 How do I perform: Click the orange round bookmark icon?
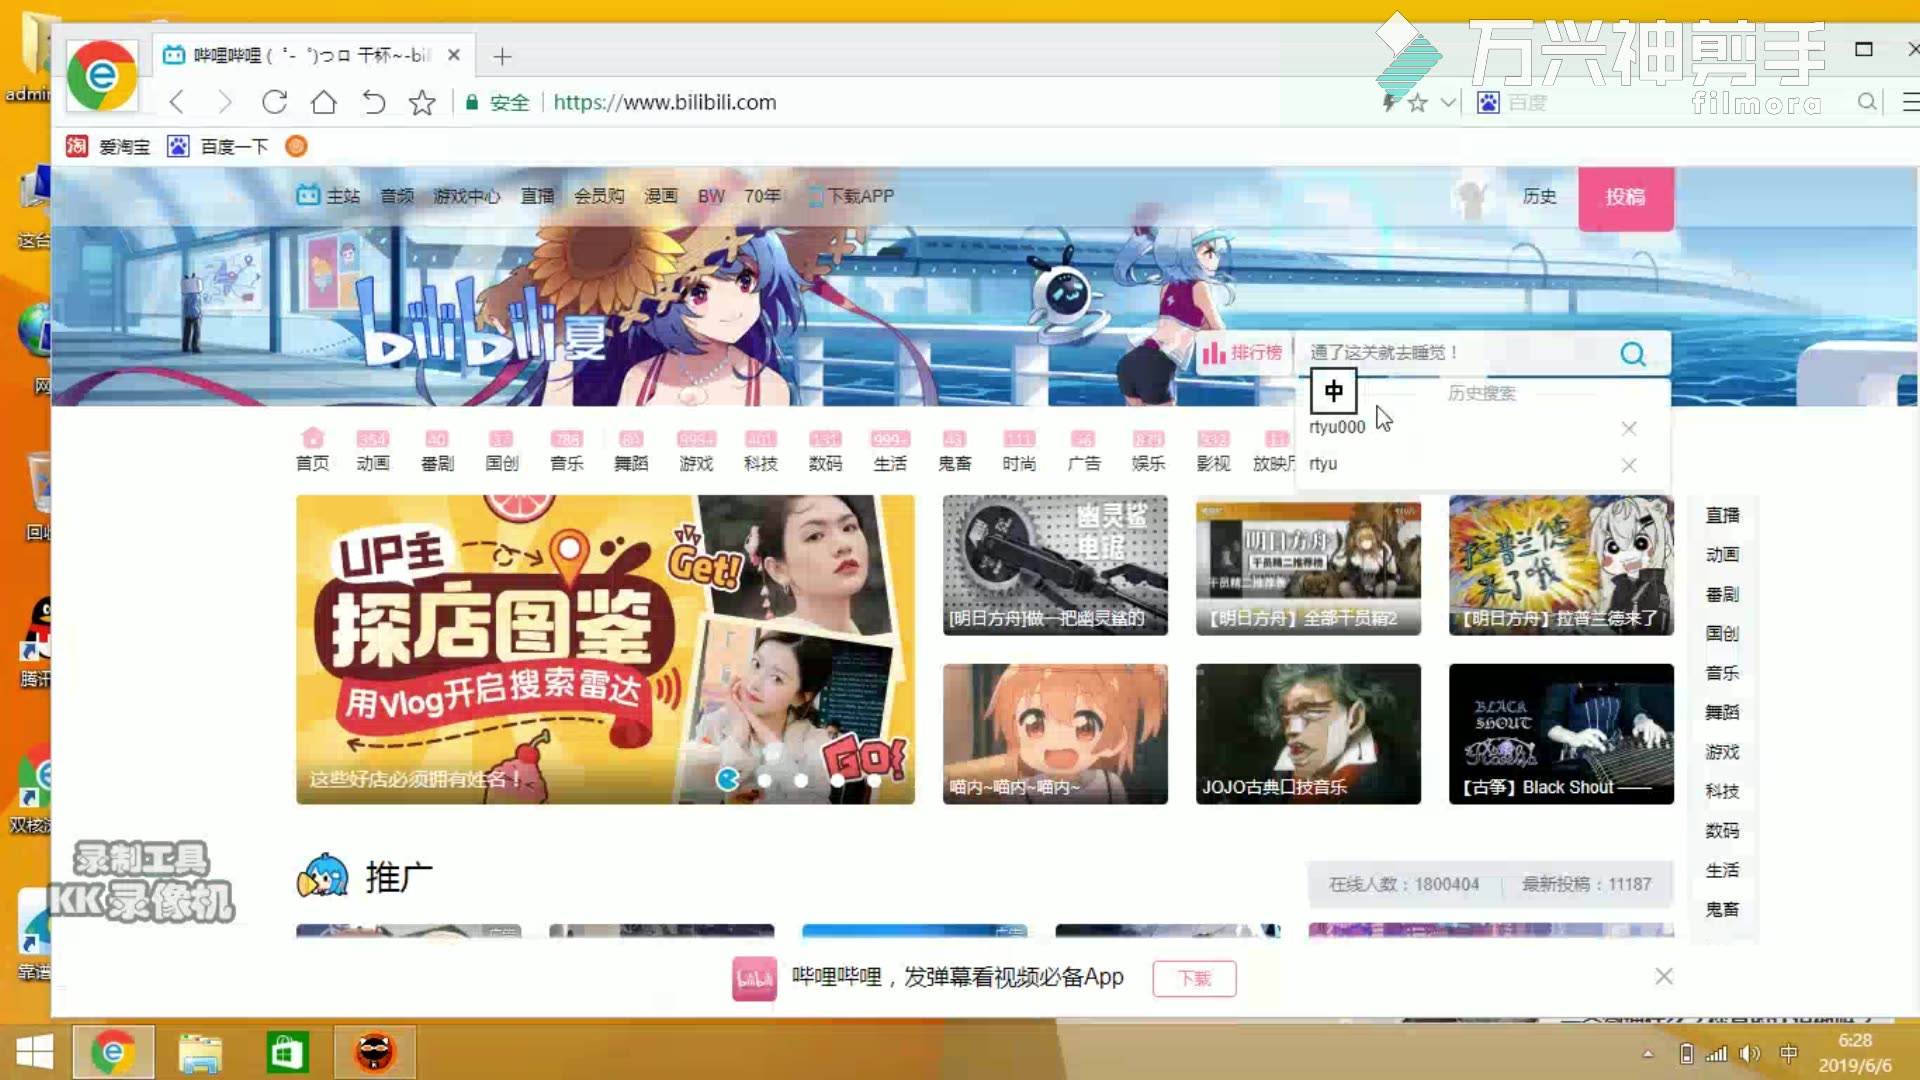tap(296, 147)
